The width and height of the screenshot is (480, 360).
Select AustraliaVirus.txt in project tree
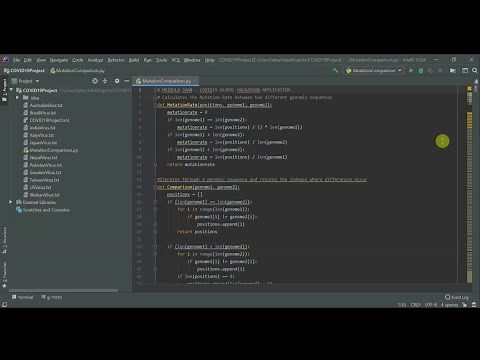[43, 105]
